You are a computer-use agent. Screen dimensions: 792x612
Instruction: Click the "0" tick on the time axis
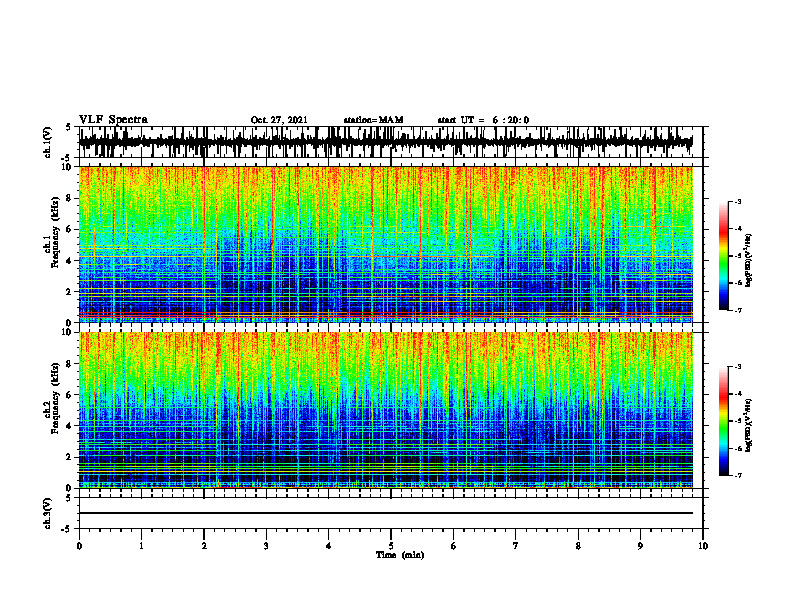click(79, 546)
